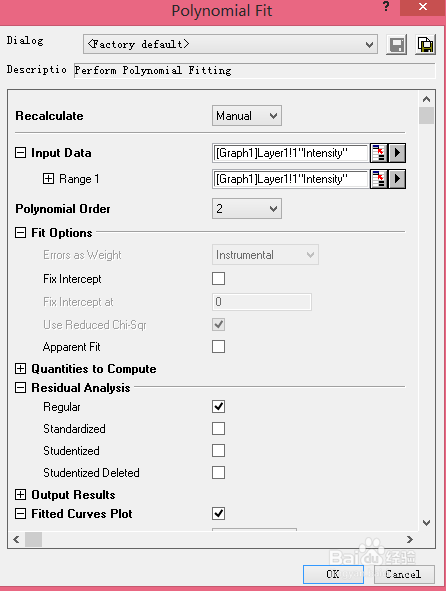The height and width of the screenshot is (591, 446).
Task: Open Range 1 arrow flyout menu
Action: (397, 179)
